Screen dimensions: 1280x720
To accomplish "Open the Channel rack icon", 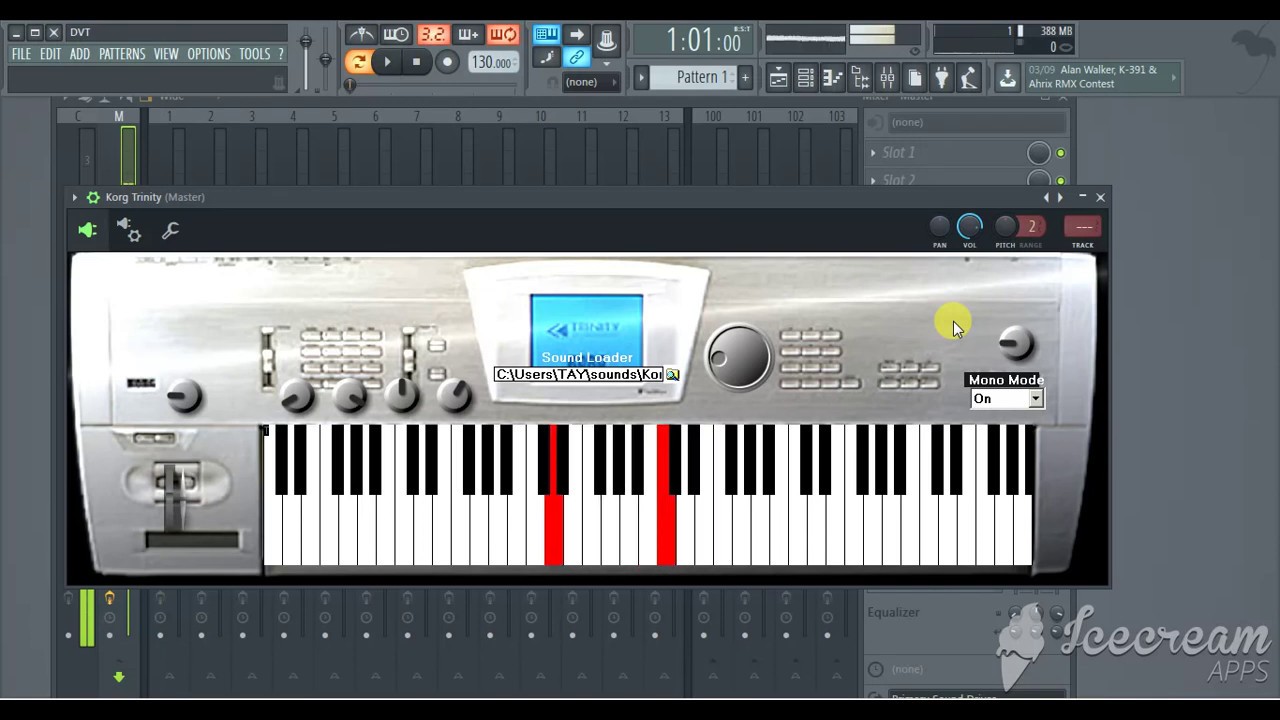I will pos(805,78).
